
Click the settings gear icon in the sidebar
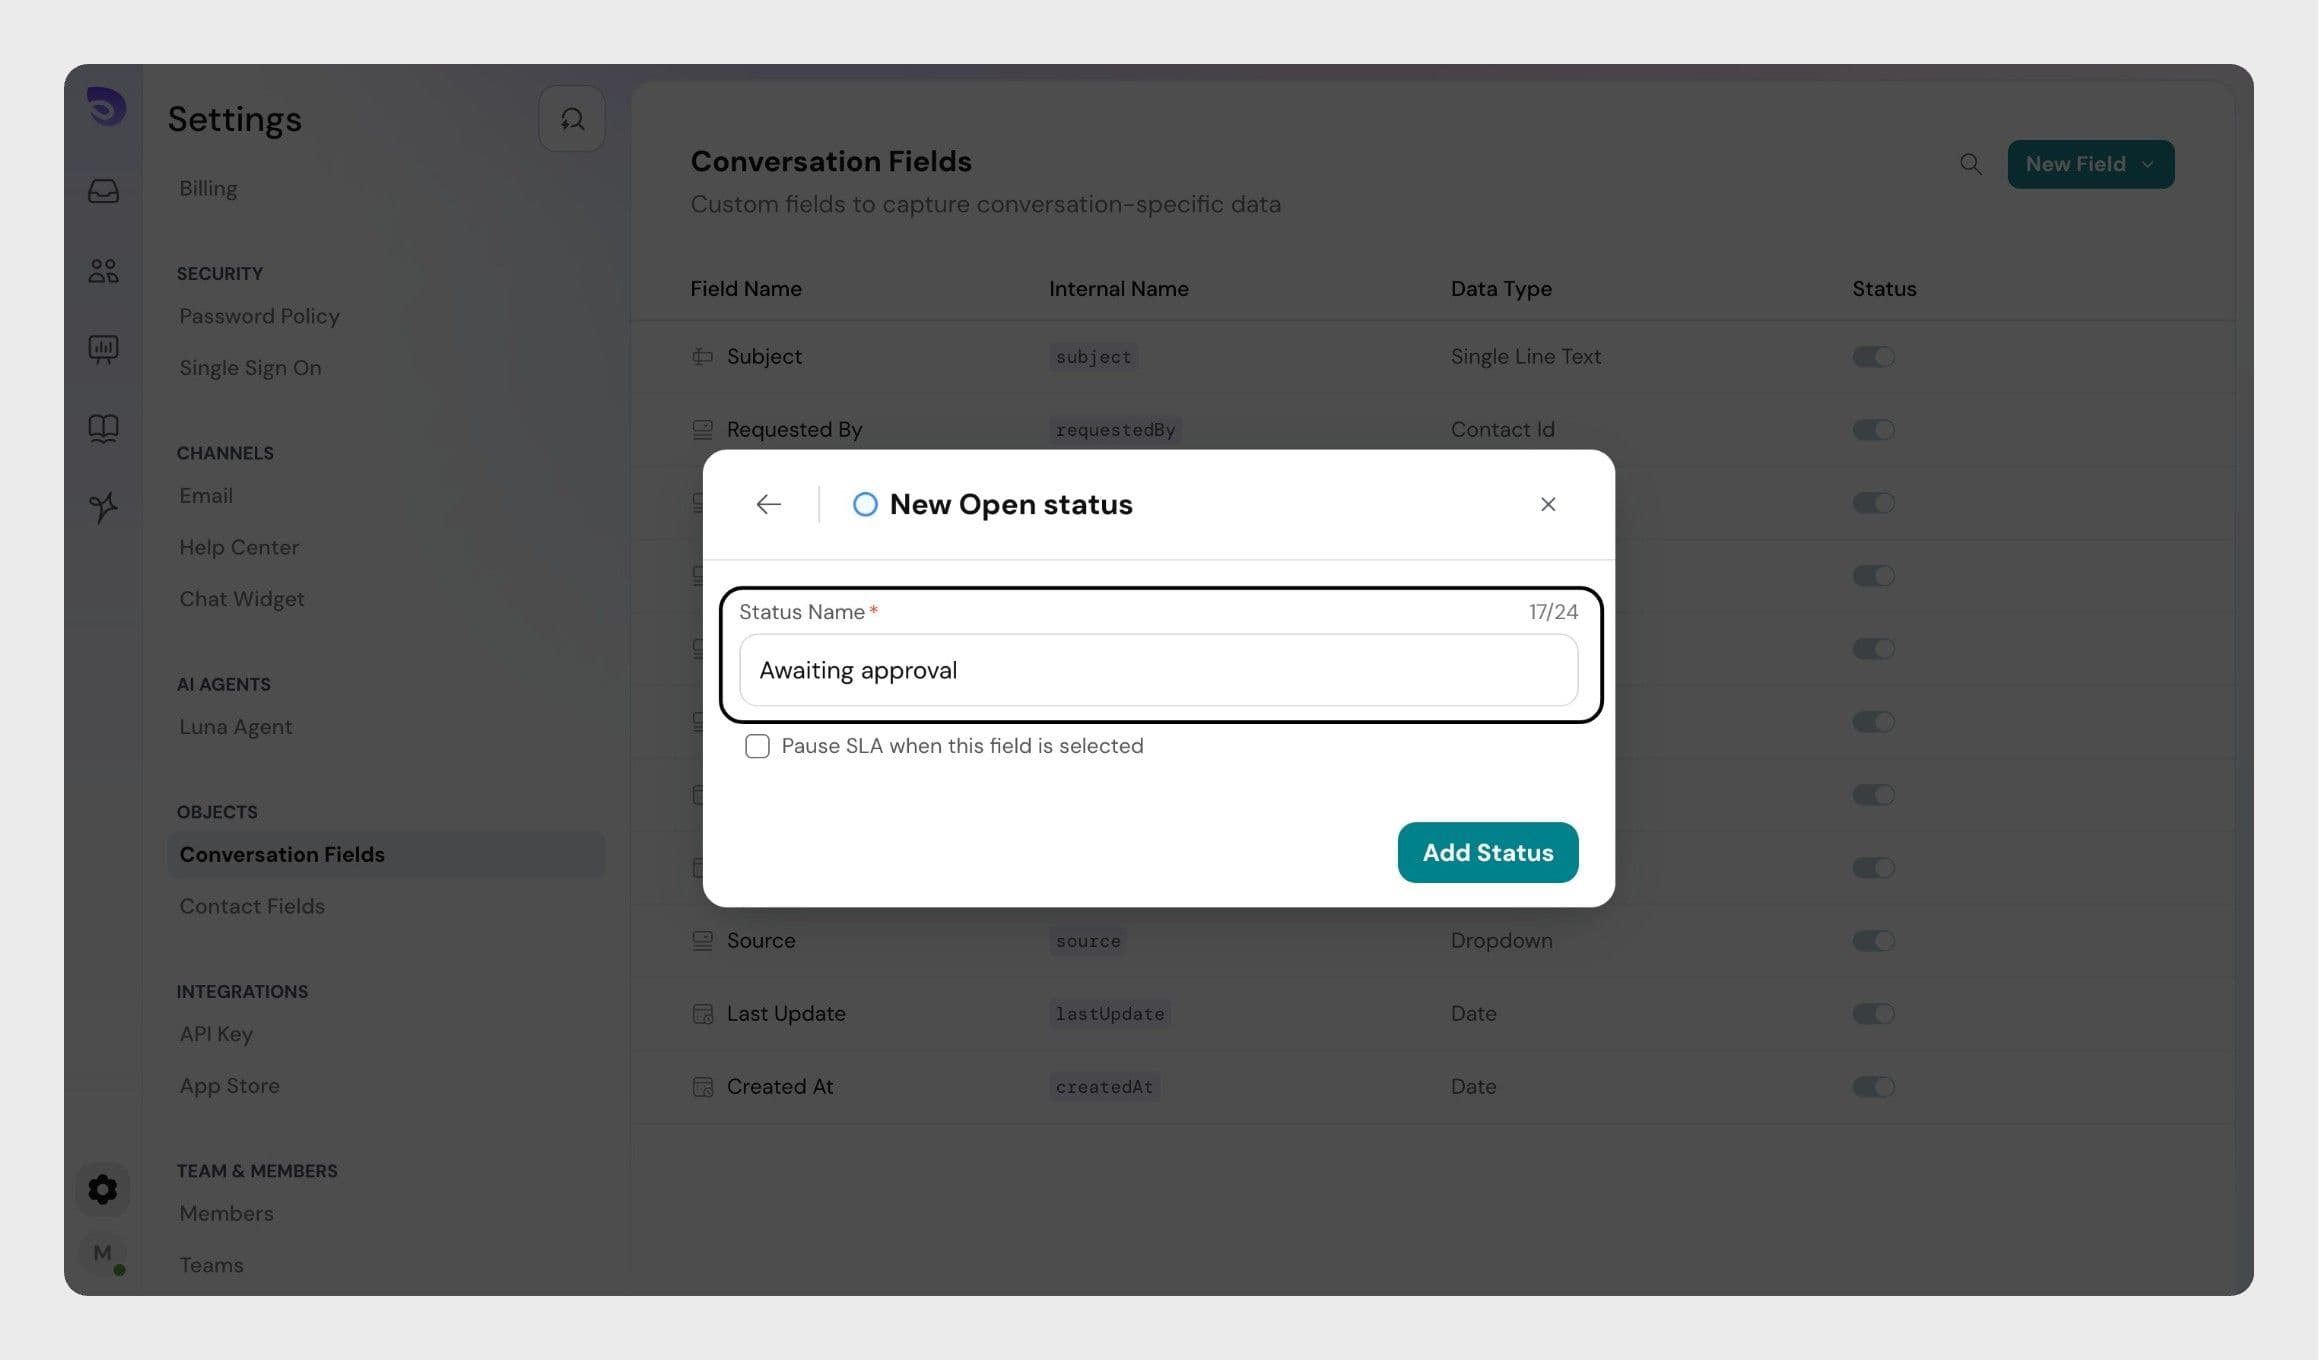(x=103, y=1189)
